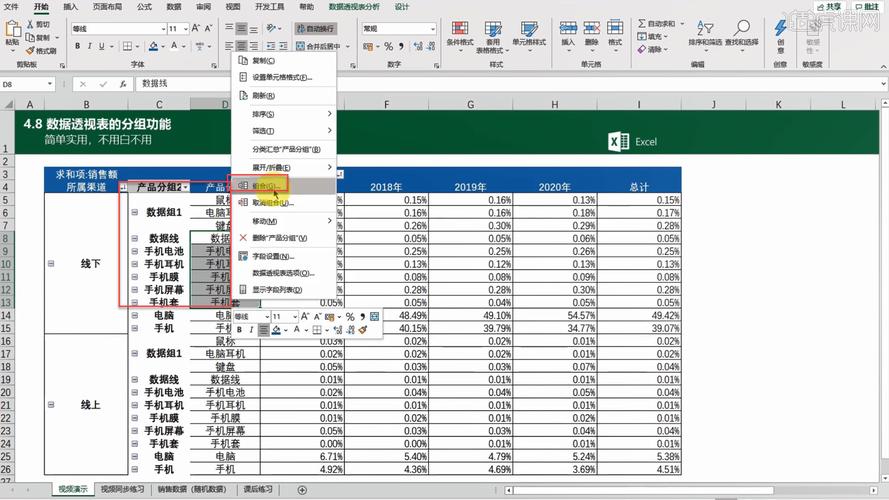The image size is (889, 500).
Task: Open the 产品分组2 field filter dropdown
Action: (x=184, y=187)
